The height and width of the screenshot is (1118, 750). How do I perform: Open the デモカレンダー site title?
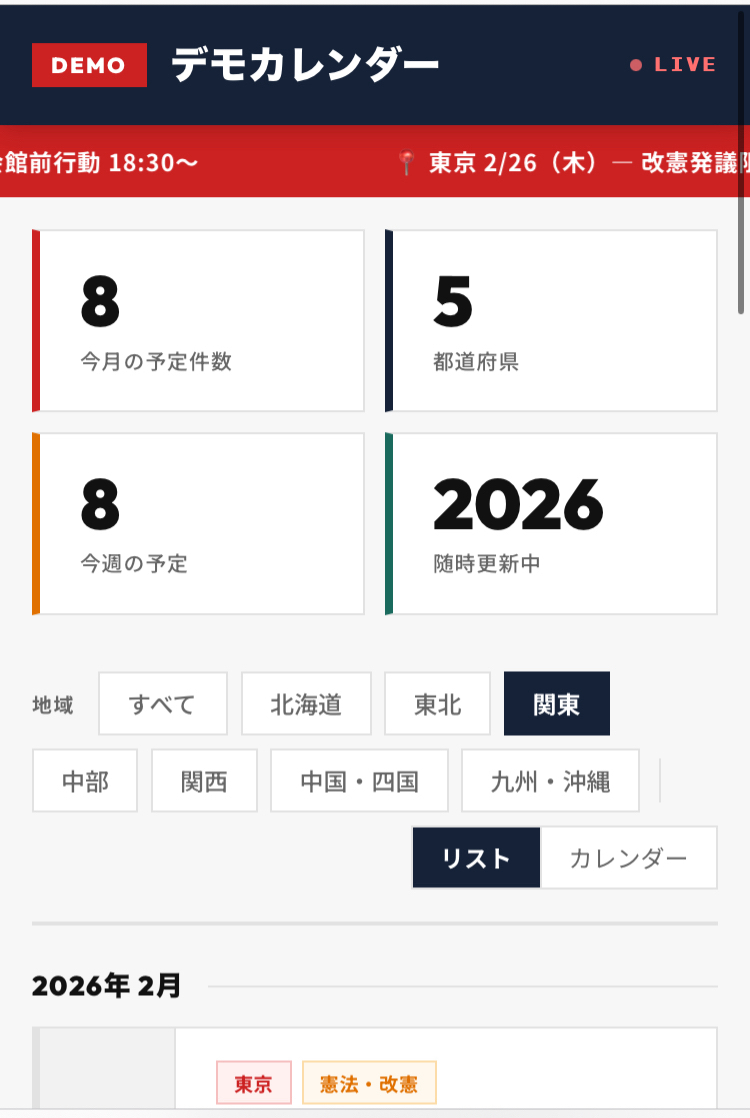click(305, 65)
